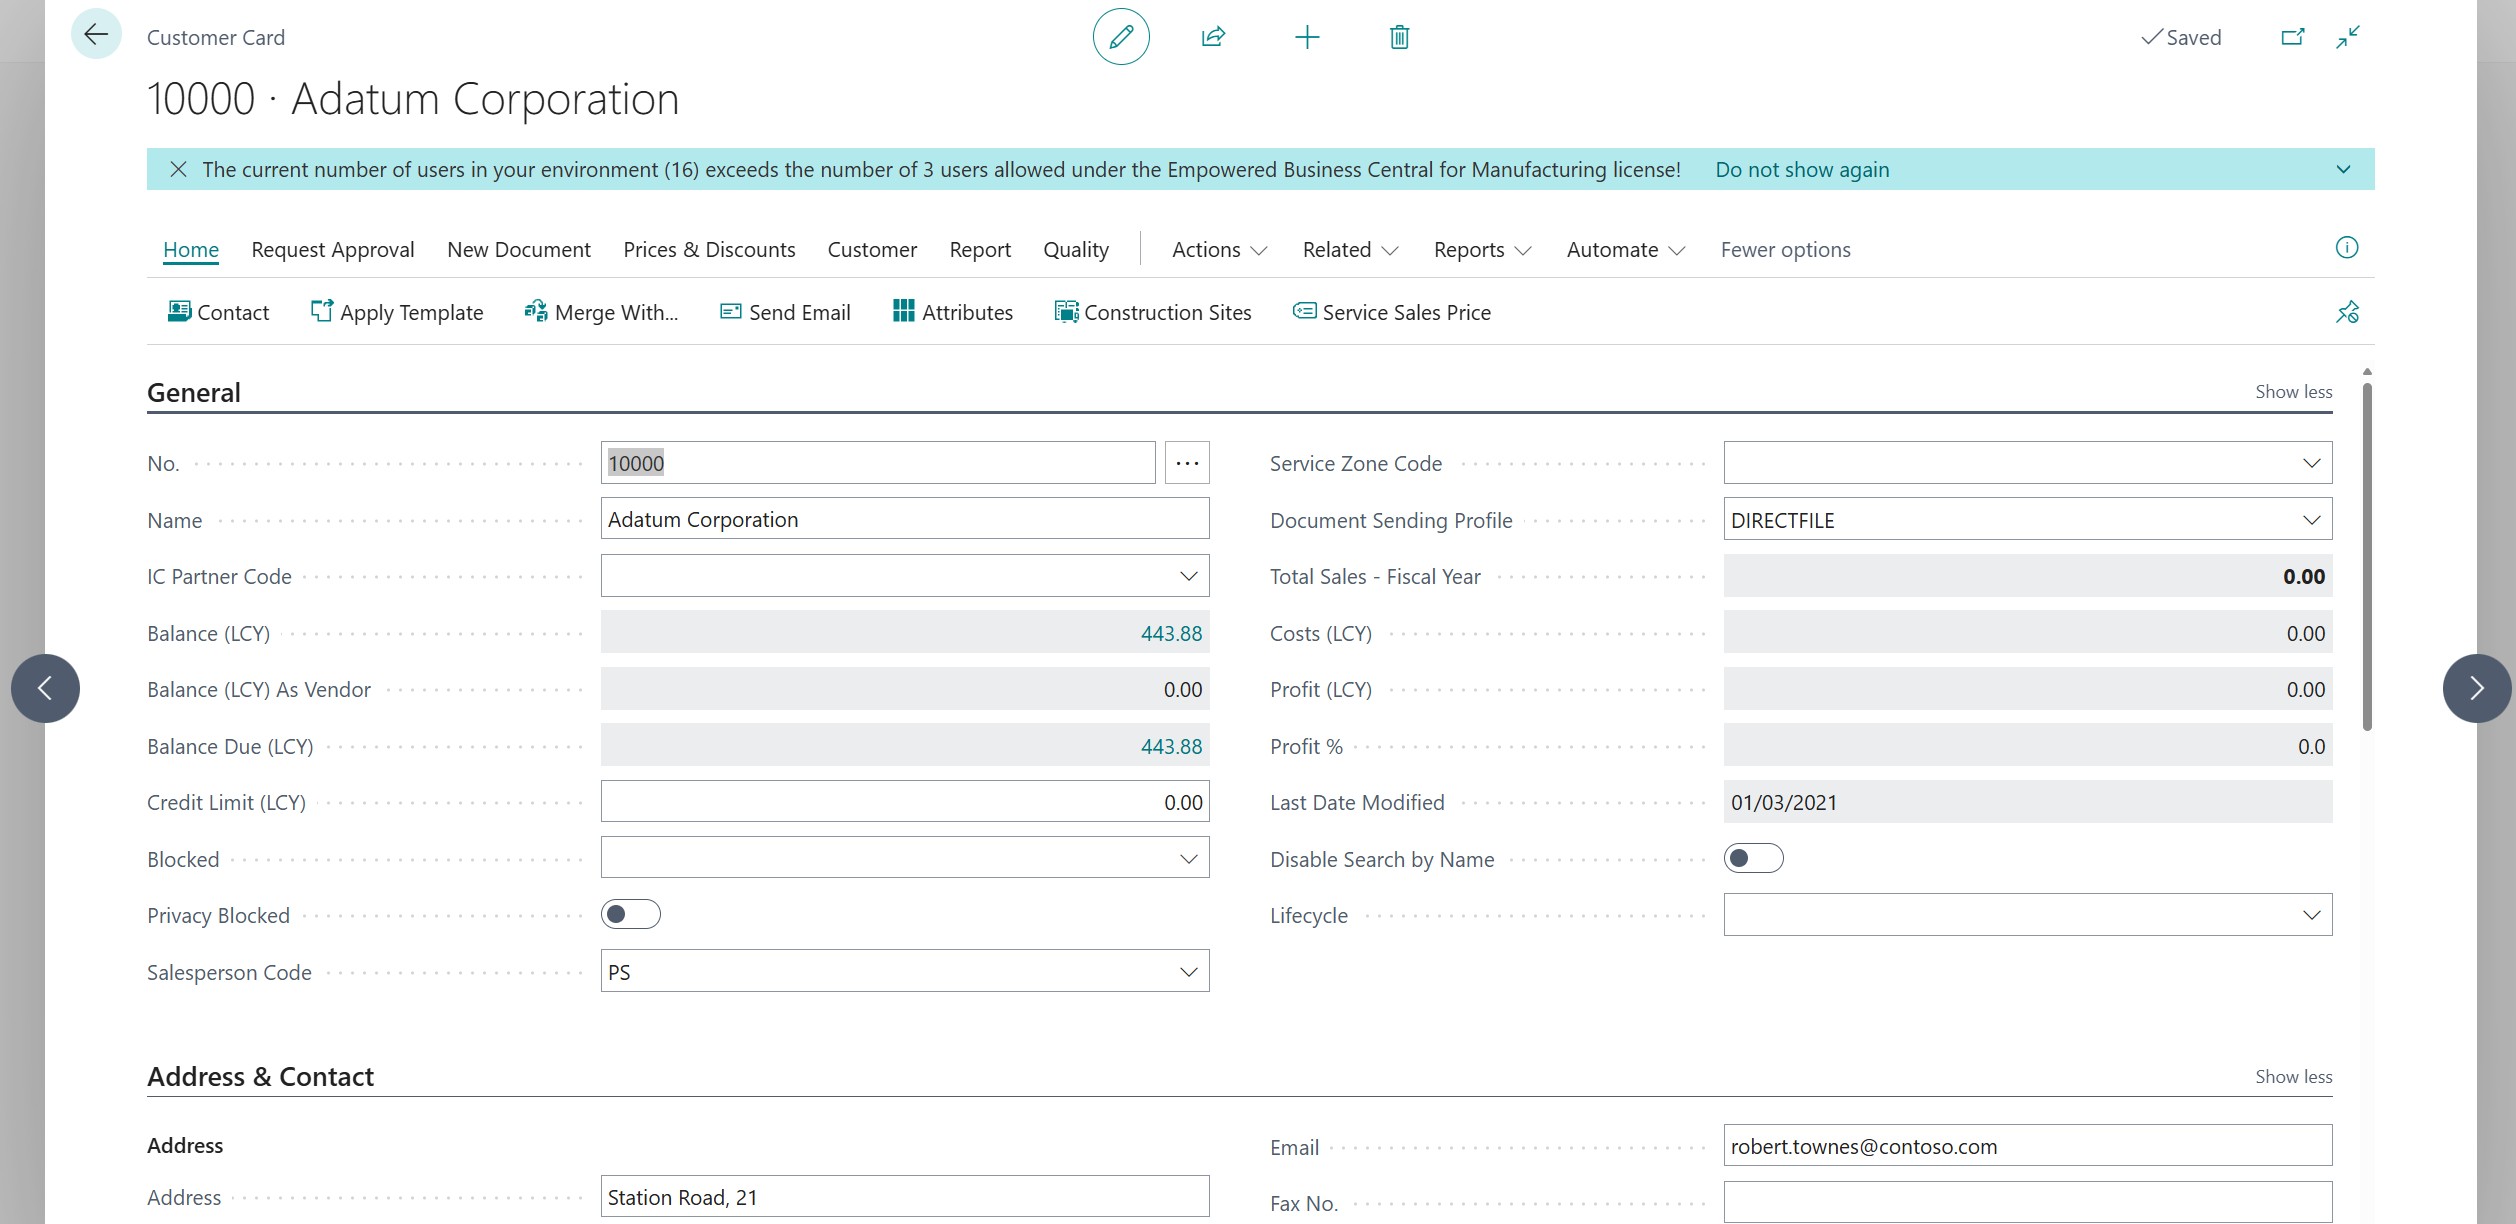2516x1224 pixels.
Task: Click Do not show again link
Action: (x=1802, y=169)
